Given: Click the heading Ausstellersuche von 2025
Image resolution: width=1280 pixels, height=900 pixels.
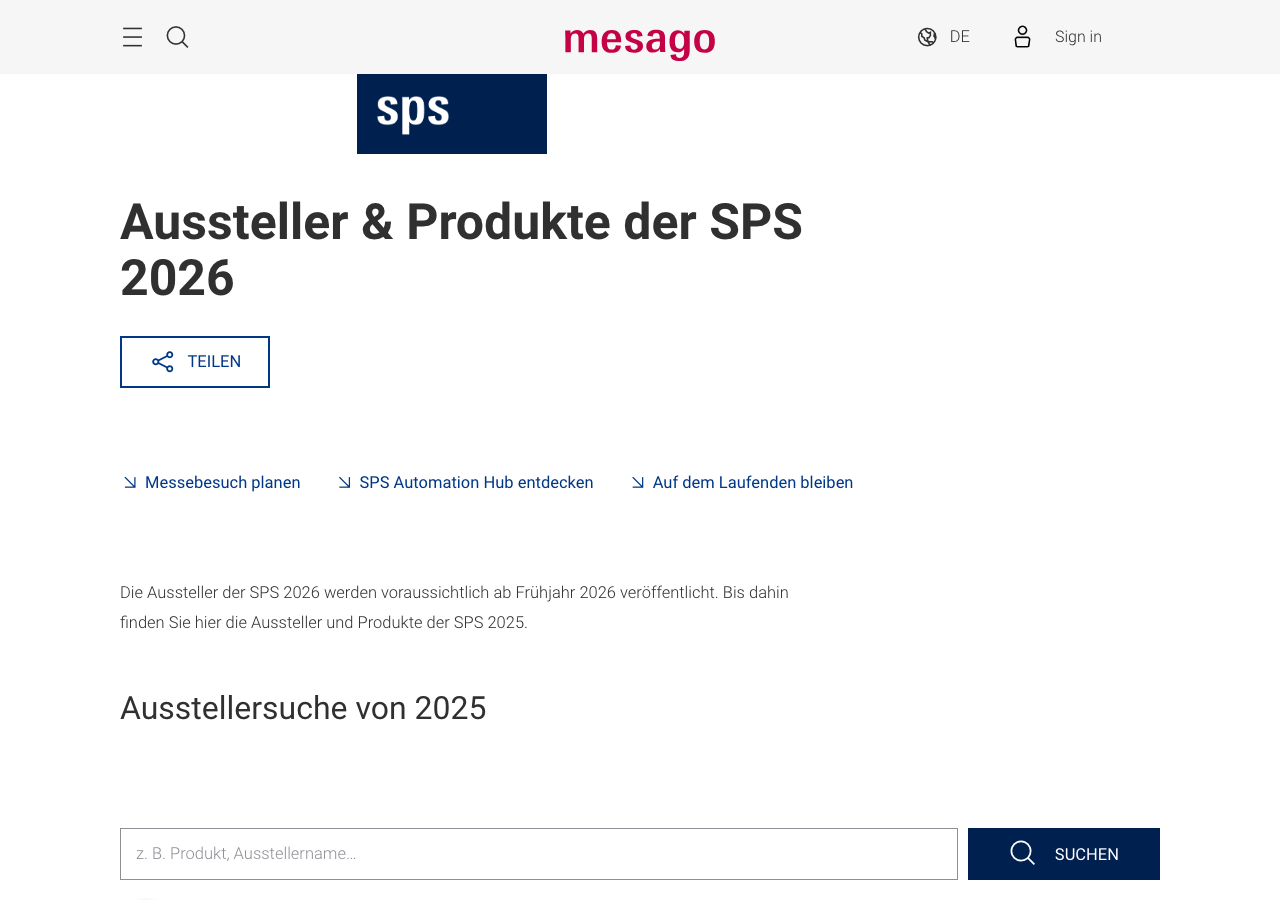Looking at the screenshot, I should [x=303, y=706].
